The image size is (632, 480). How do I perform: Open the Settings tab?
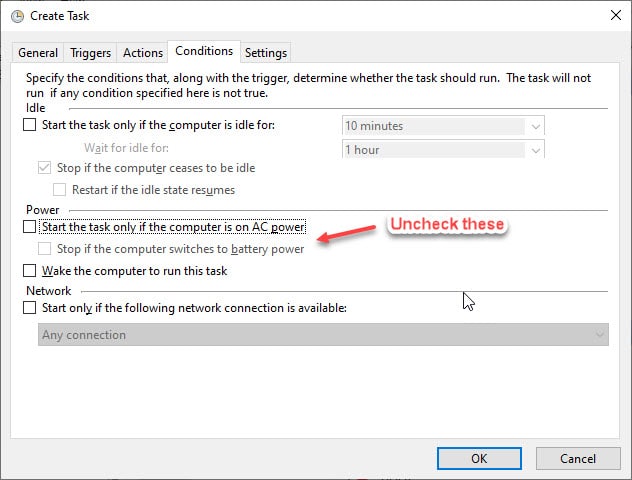[266, 53]
